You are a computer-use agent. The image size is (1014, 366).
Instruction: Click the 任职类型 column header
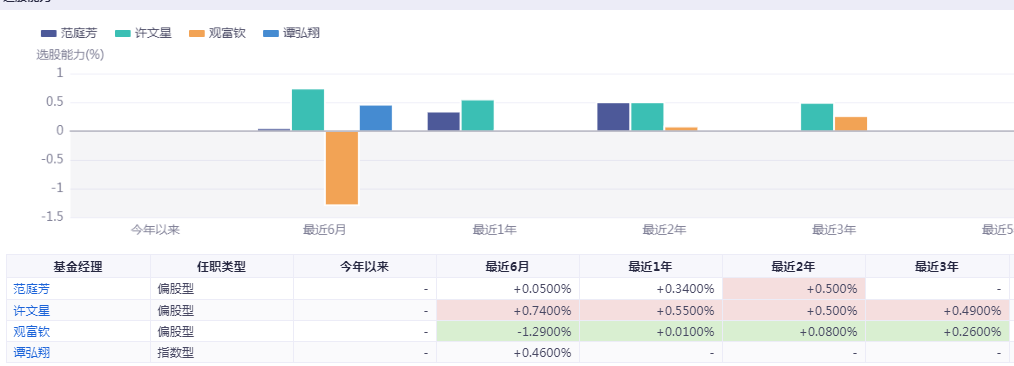pos(222,266)
